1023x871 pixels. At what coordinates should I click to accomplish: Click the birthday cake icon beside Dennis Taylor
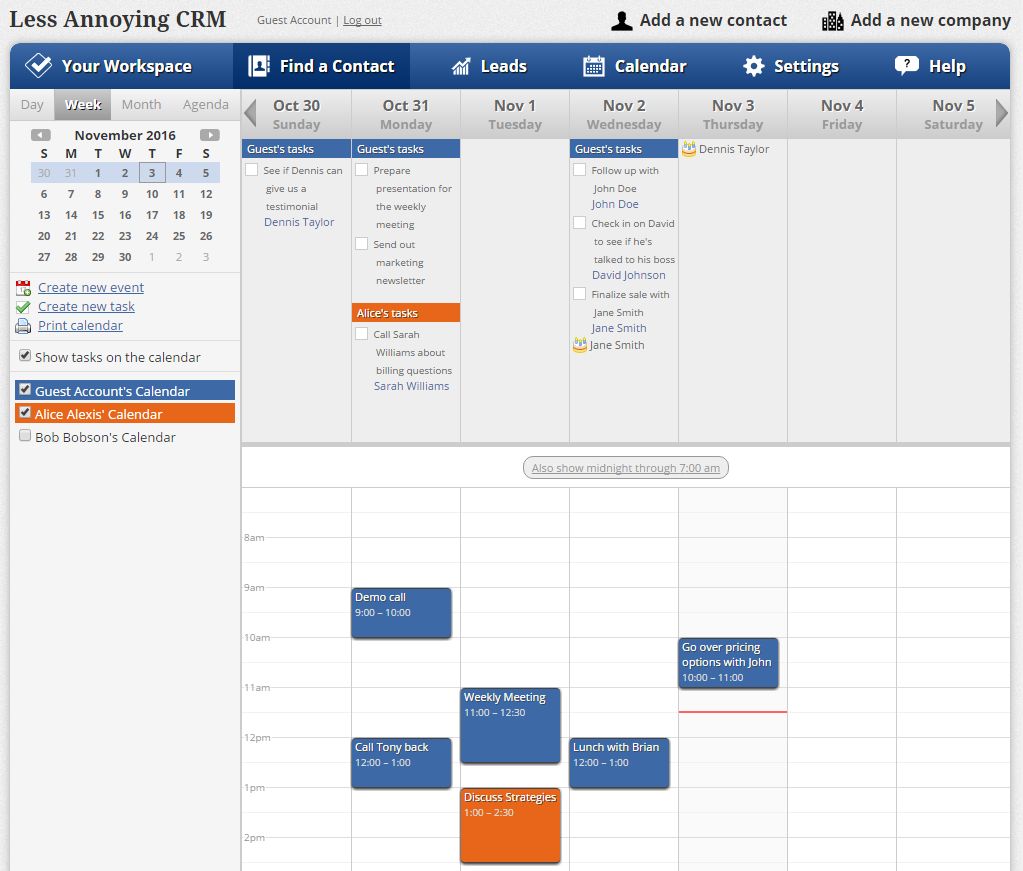tap(688, 149)
